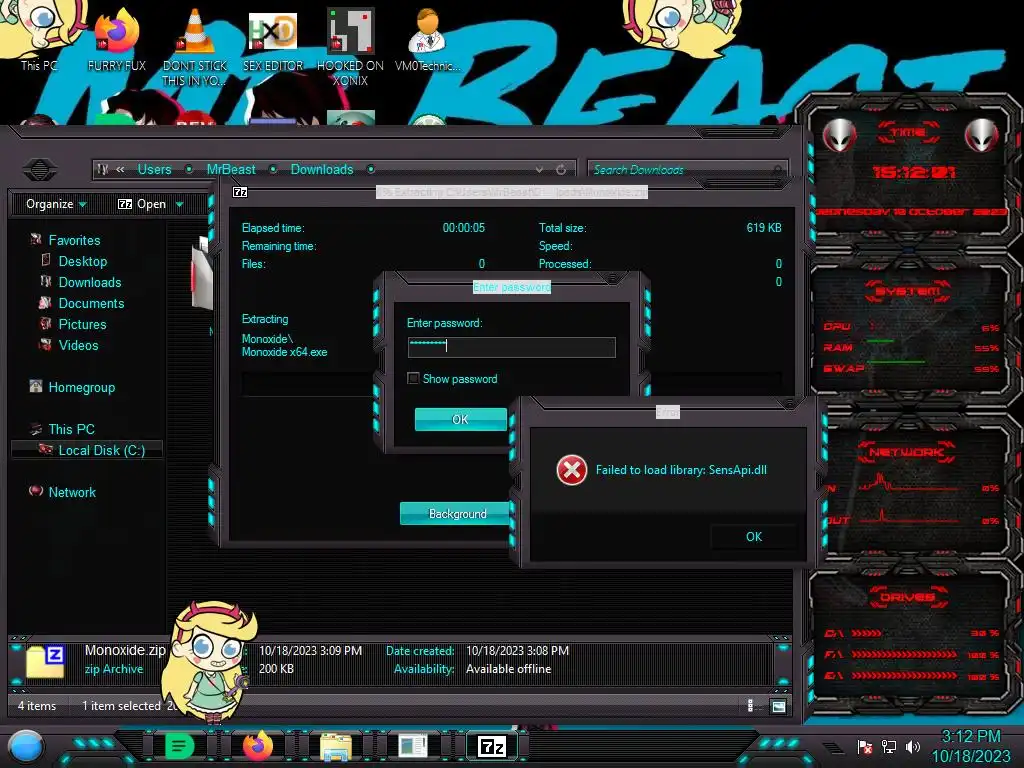Click the '1 item selected' status text
1024x768 pixels.
coord(121,706)
